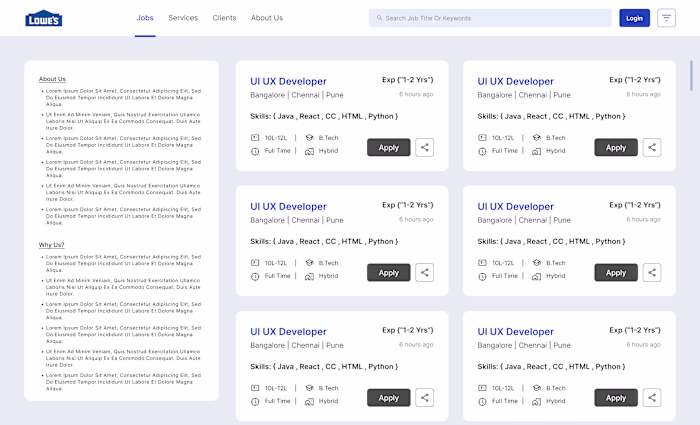Screen dimensions: 700x425
Task: Open the top-left UI UX Developer job title
Action: [x=288, y=81]
